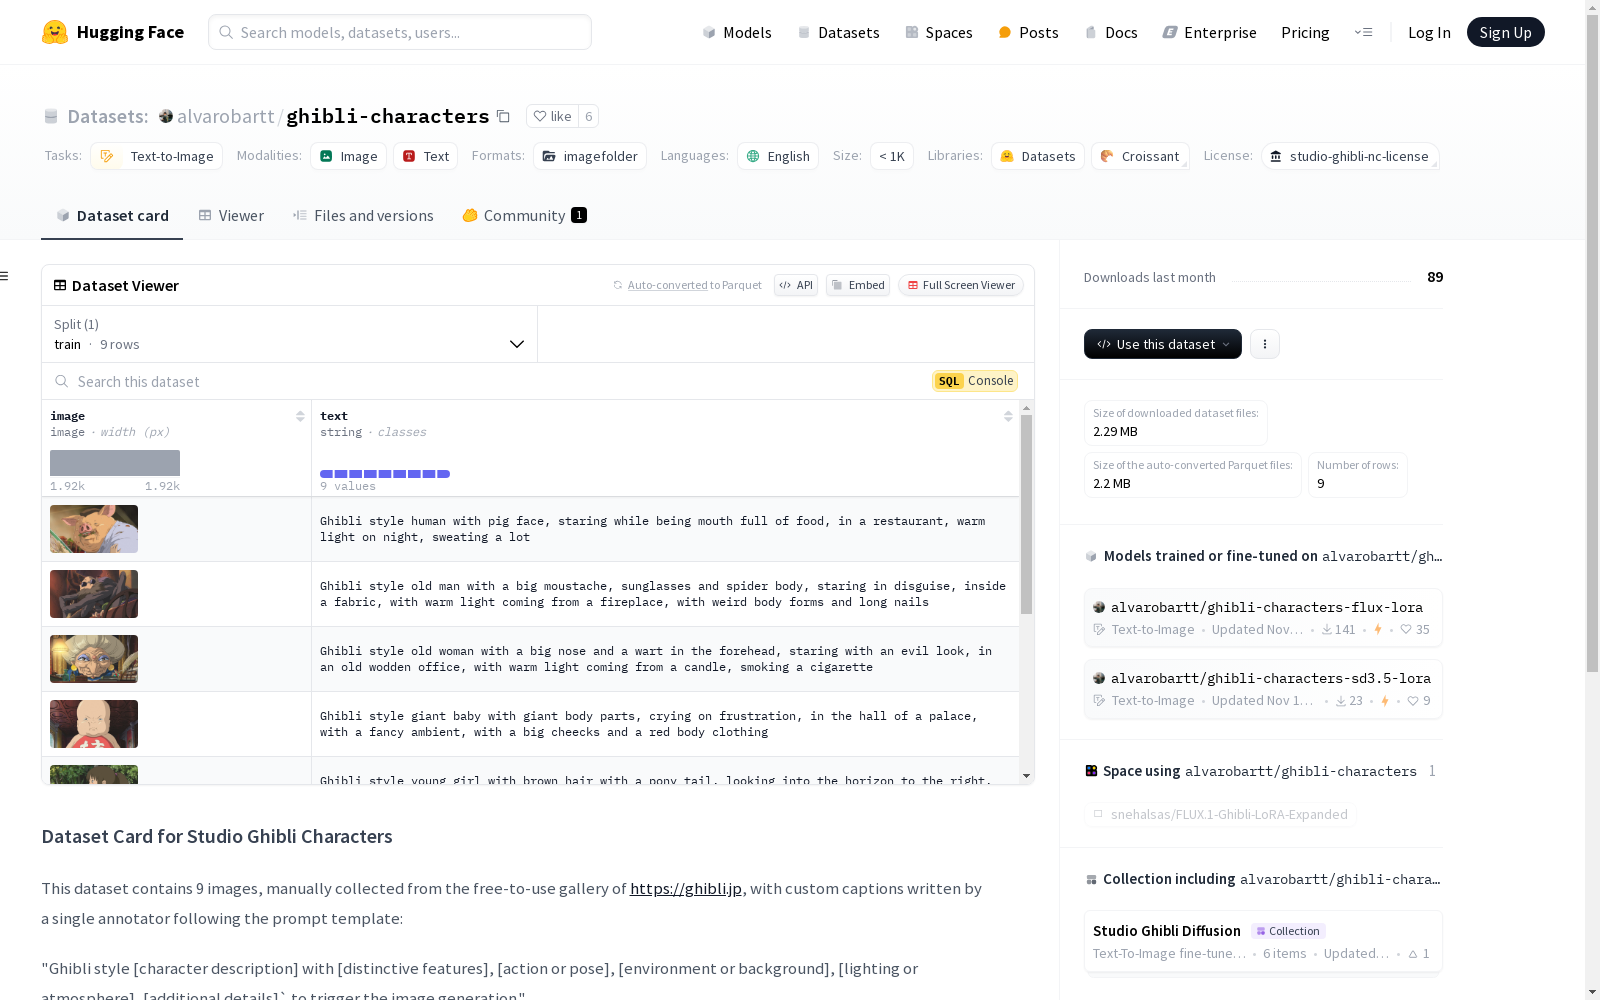Open ghibli-characters-sd3.5-lora model card
This screenshot has width=1600, height=1000.
click(x=1263, y=688)
